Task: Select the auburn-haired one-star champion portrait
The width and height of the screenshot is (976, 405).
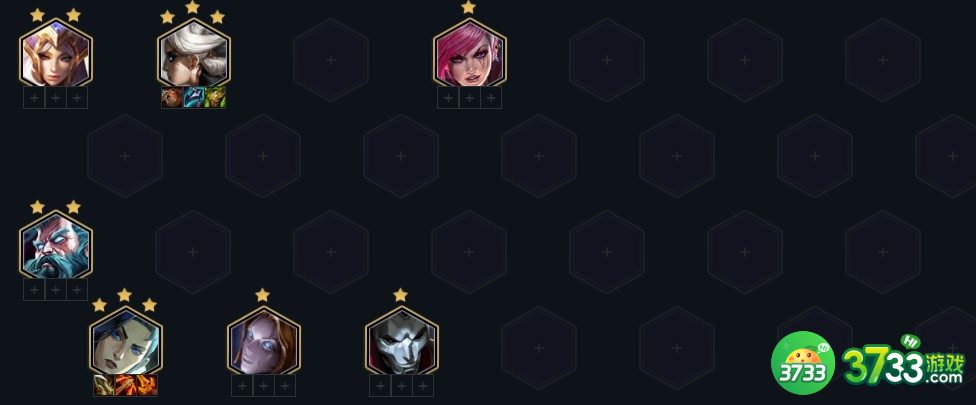Action: click(x=263, y=342)
